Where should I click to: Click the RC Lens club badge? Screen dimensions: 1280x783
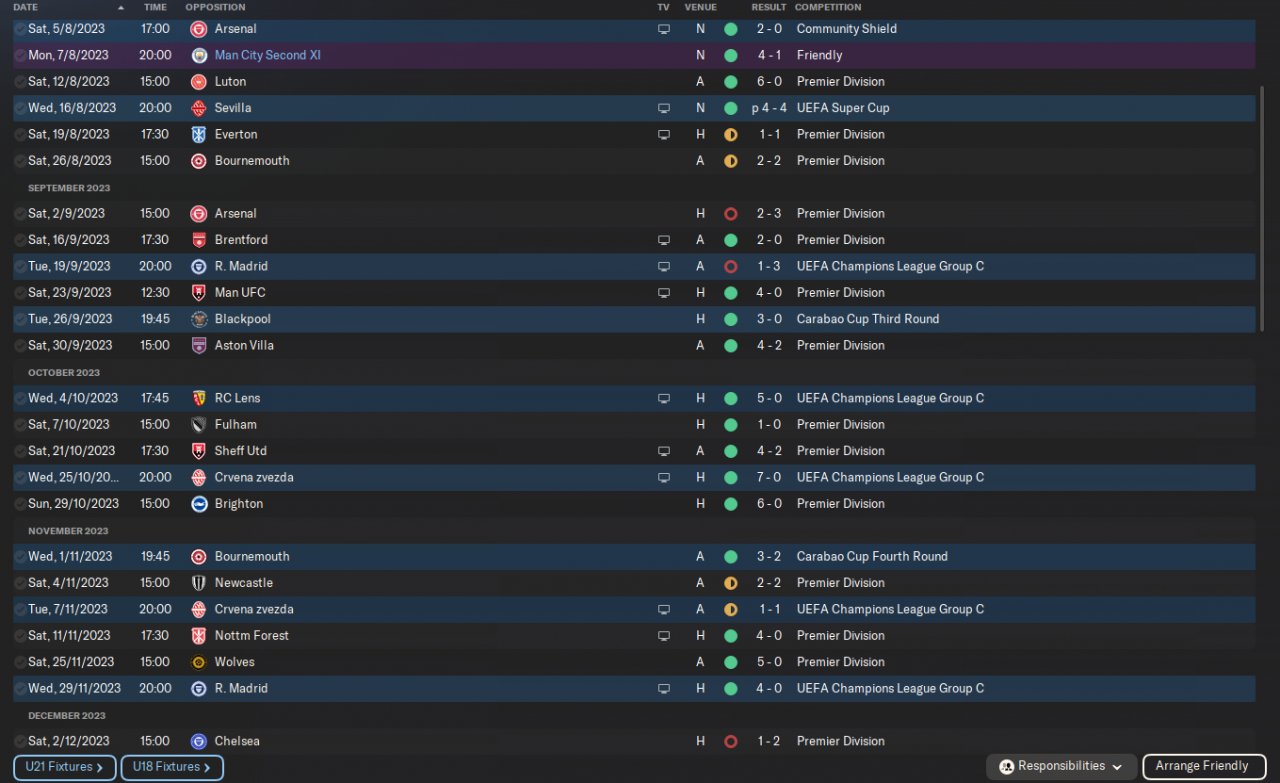[199, 398]
